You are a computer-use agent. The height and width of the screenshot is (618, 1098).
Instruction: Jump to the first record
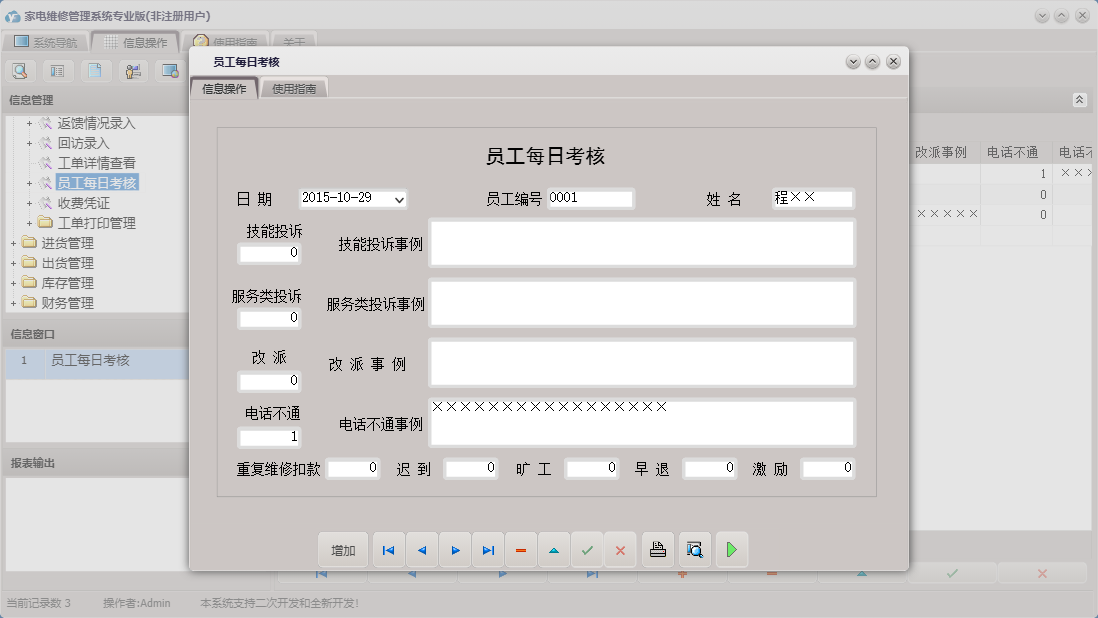pos(388,549)
